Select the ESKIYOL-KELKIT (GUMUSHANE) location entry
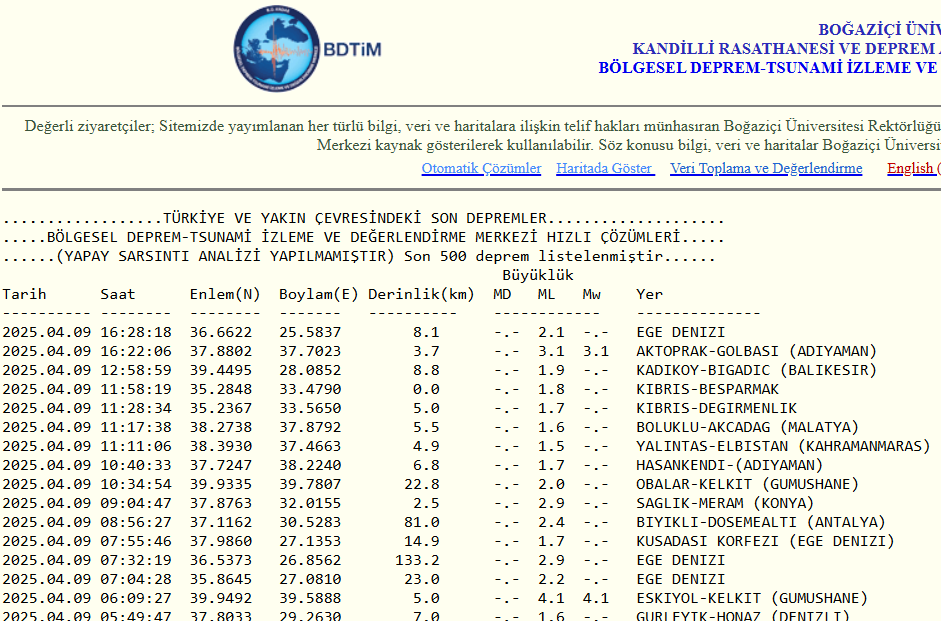 point(752,598)
